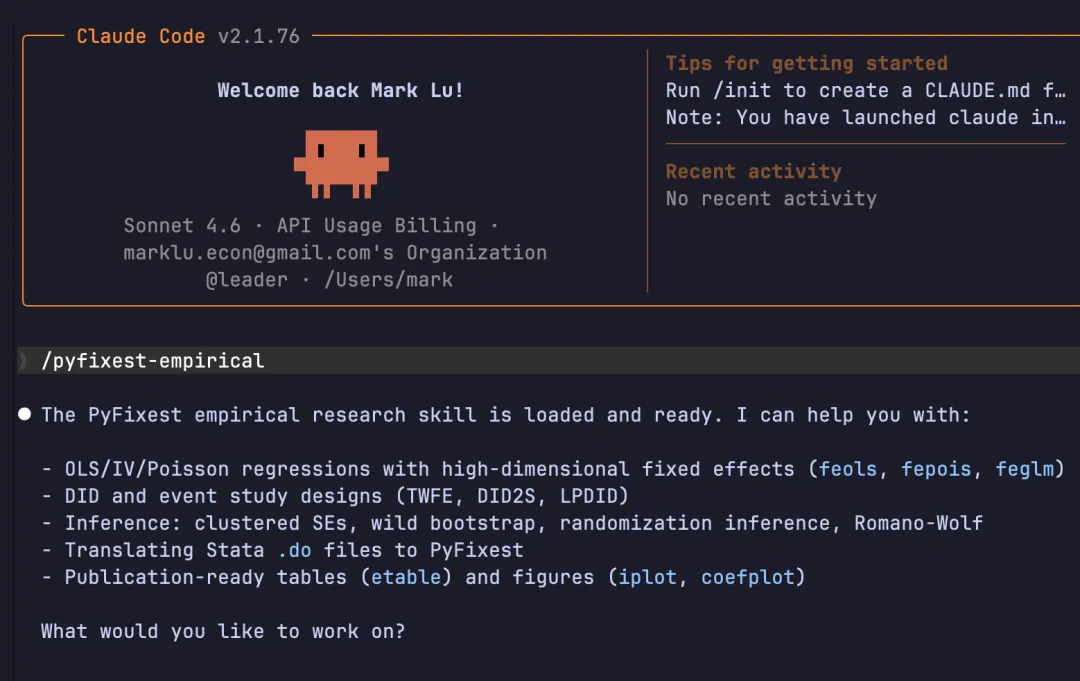Image resolution: width=1080 pixels, height=681 pixels.
Task: Click the 'Run /init to create a CLAUDE.md' tip
Action: click(865, 90)
